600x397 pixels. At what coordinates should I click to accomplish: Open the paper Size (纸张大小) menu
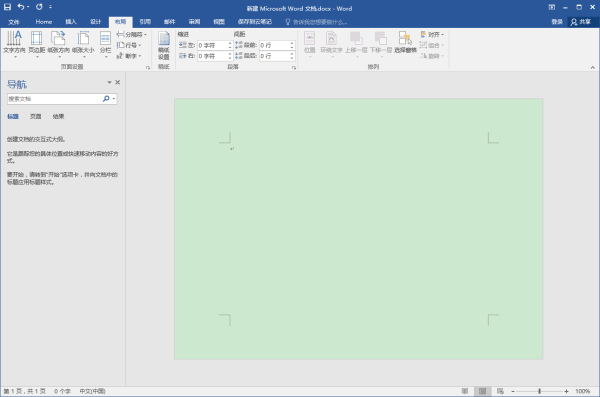click(83, 44)
